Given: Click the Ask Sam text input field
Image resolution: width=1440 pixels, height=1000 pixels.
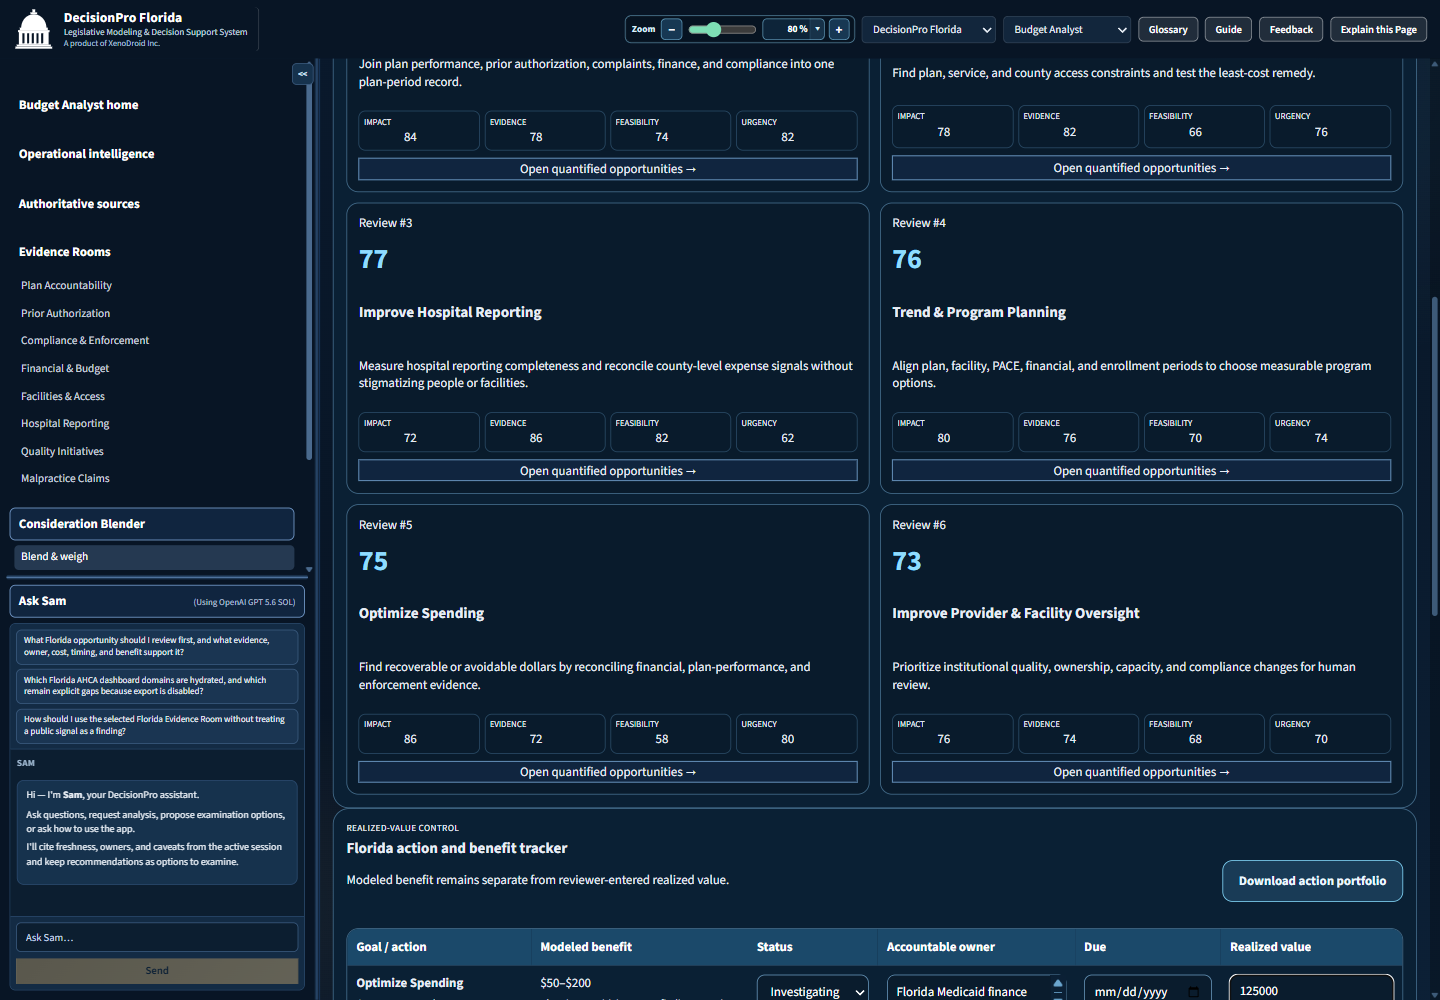Looking at the screenshot, I should 157,937.
